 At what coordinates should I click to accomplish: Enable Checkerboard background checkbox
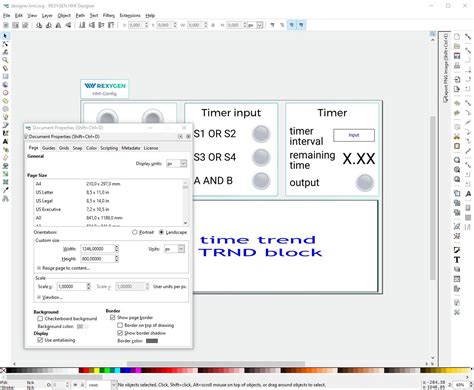pyautogui.click(x=40, y=319)
